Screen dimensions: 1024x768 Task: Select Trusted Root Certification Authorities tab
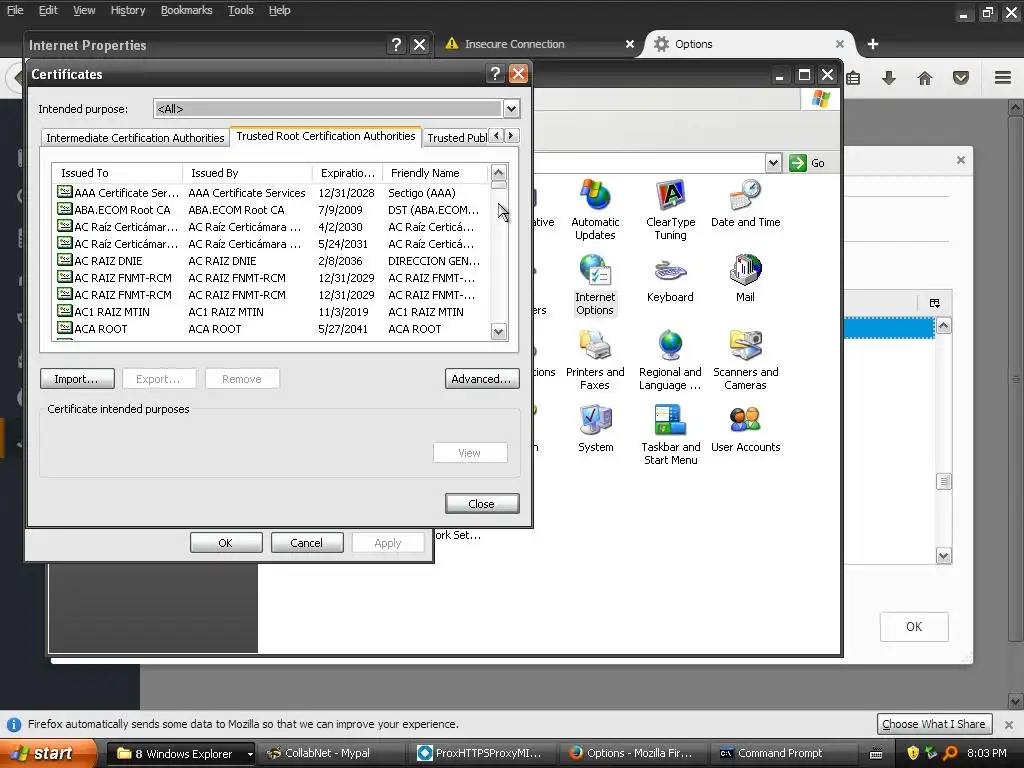pos(326,136)
